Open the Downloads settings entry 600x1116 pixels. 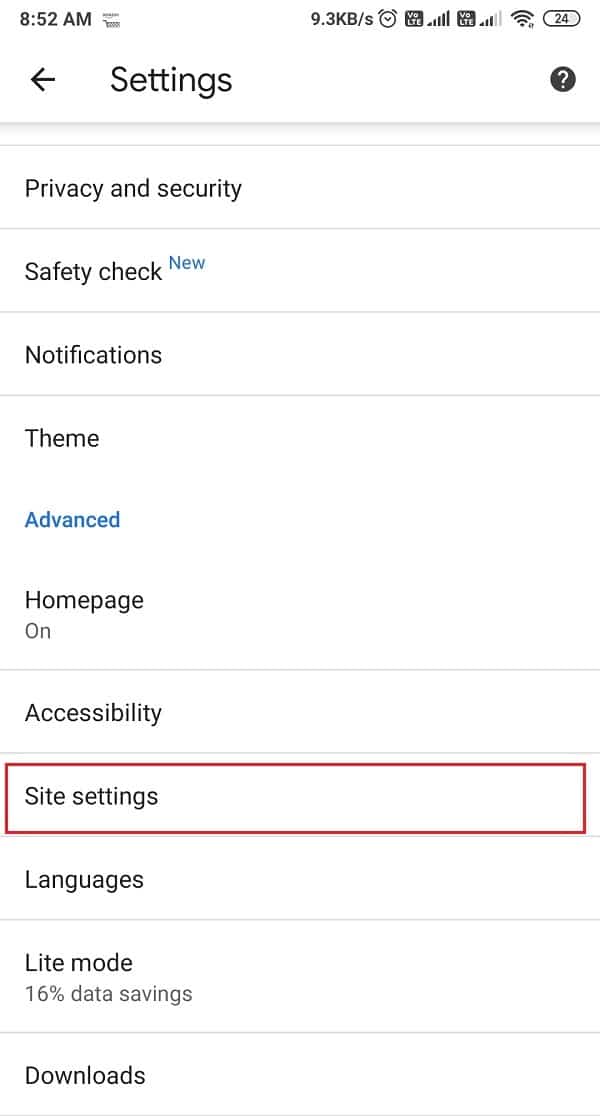coord(85,1075)
